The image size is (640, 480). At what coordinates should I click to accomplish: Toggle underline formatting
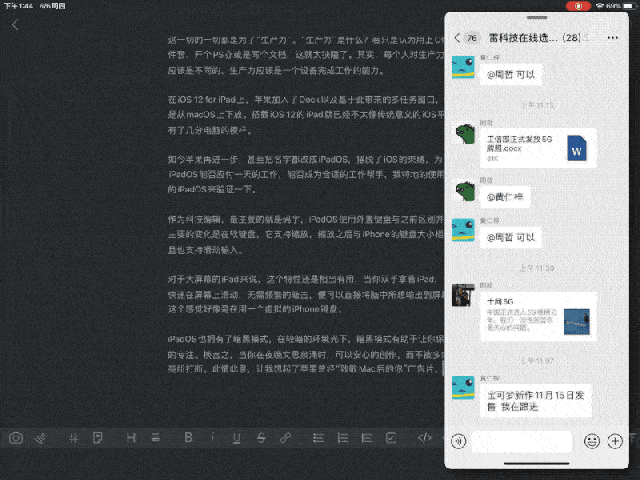(236, 438)
